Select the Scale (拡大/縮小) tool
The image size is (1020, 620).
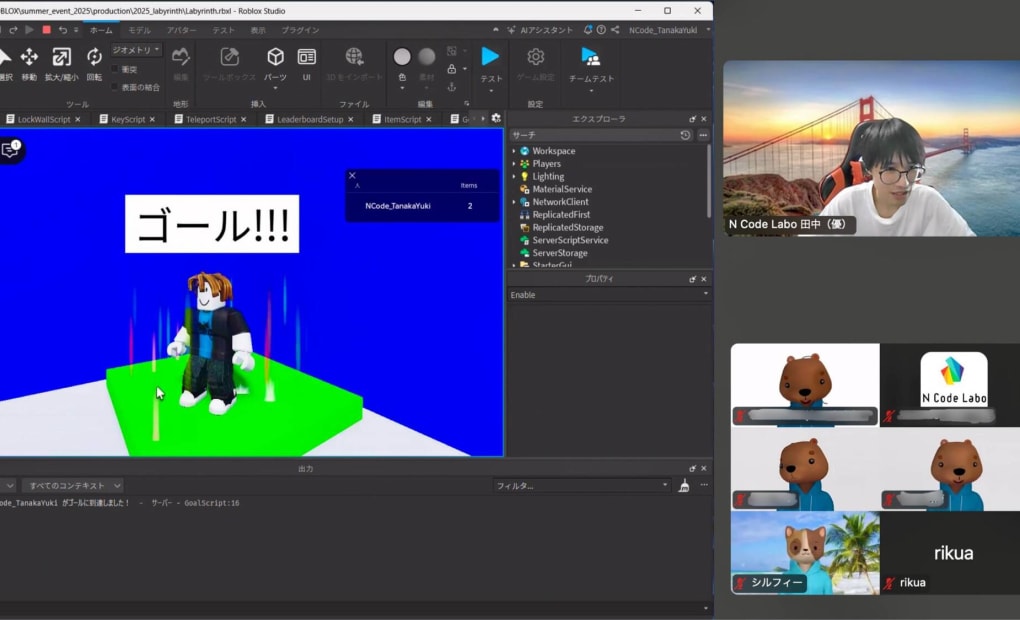coord(61,57)
